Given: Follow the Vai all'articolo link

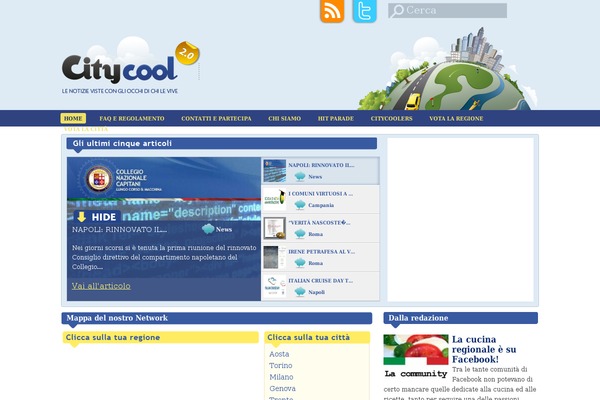Looking at the screenshot, I should tap(101, 286).
